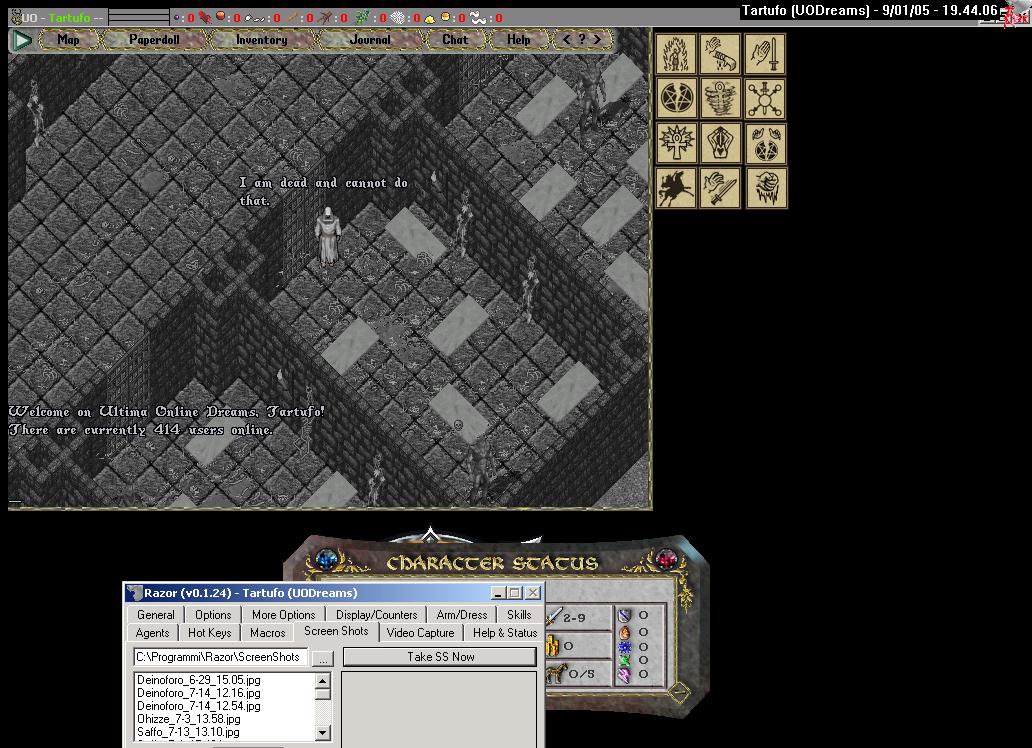Click the spider silk reagent counter icon

pos(398,17)
